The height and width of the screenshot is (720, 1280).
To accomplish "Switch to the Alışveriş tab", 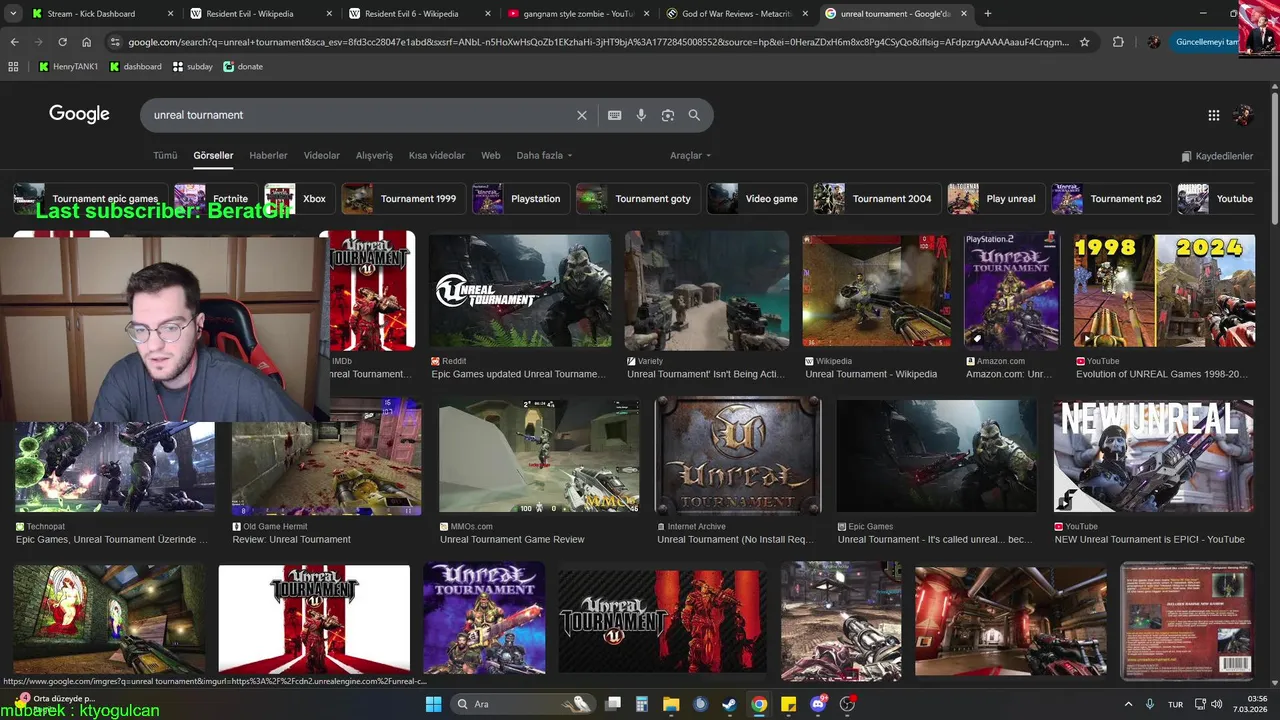I will [x=375, y=156].
